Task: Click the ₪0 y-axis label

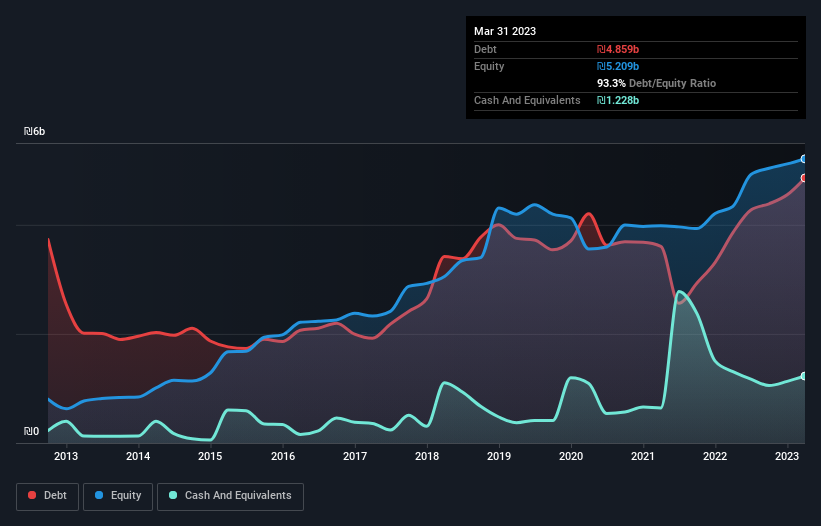Action: [x=31, y=431]
